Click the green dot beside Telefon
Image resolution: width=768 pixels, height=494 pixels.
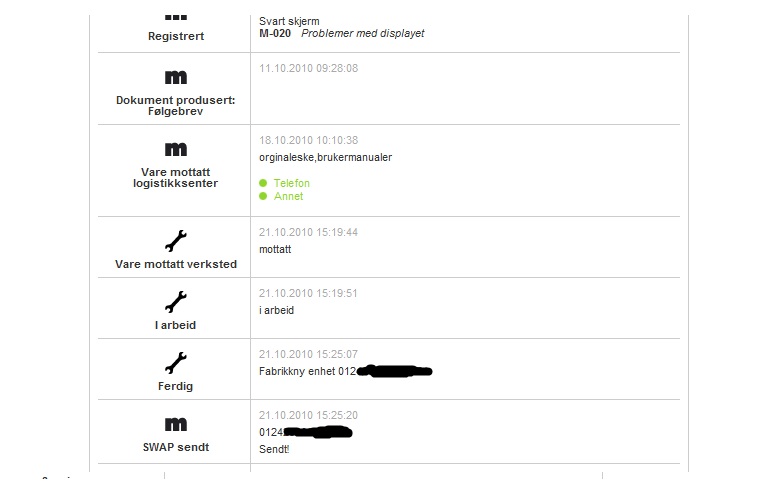click(263, 183)
